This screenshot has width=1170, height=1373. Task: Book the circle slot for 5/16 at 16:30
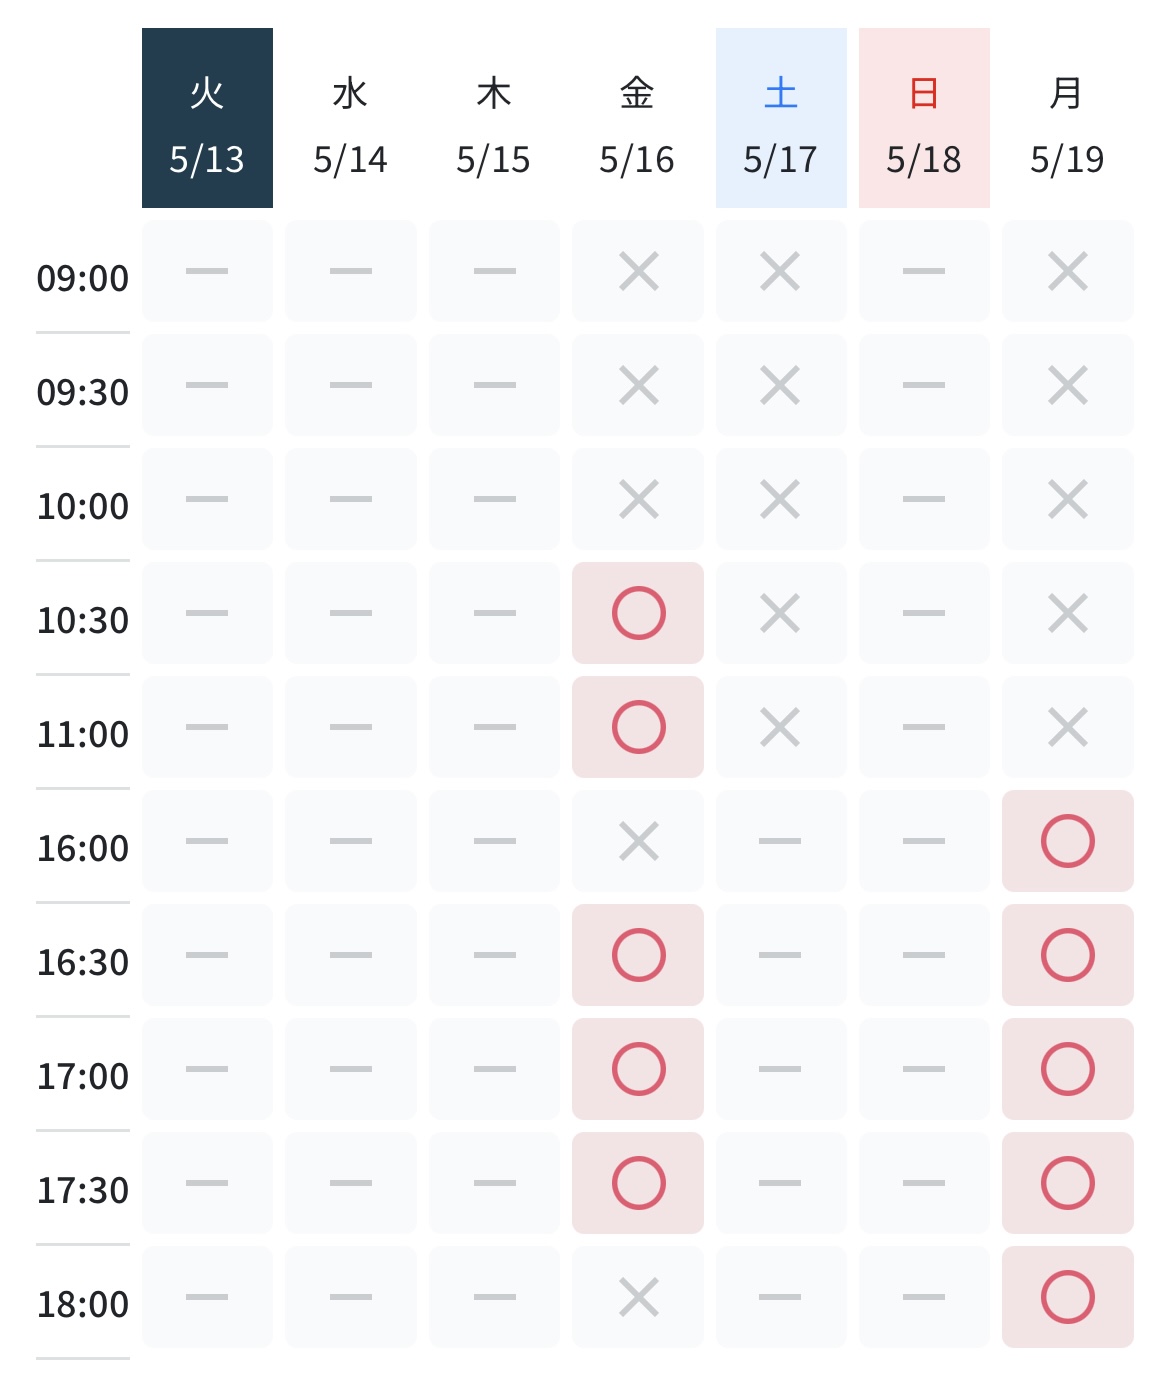point(638,955)
